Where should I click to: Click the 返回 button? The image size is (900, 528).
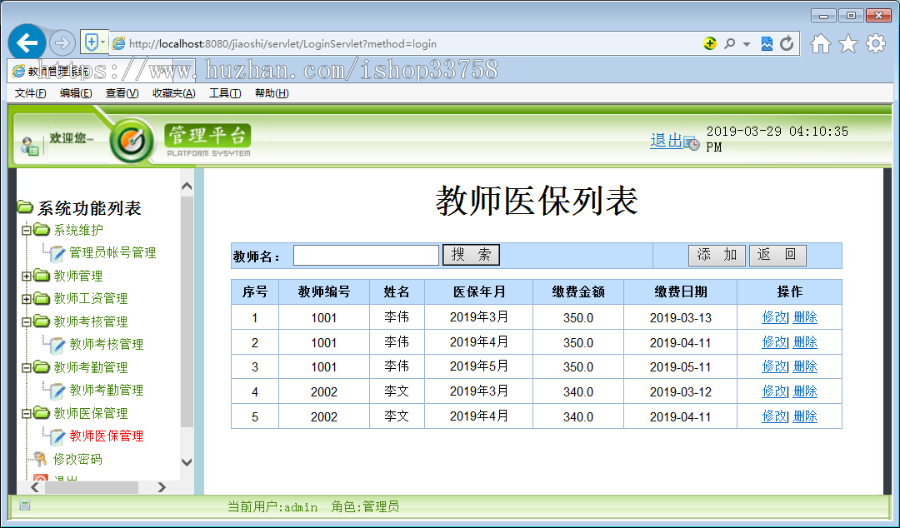click(778, 255)
